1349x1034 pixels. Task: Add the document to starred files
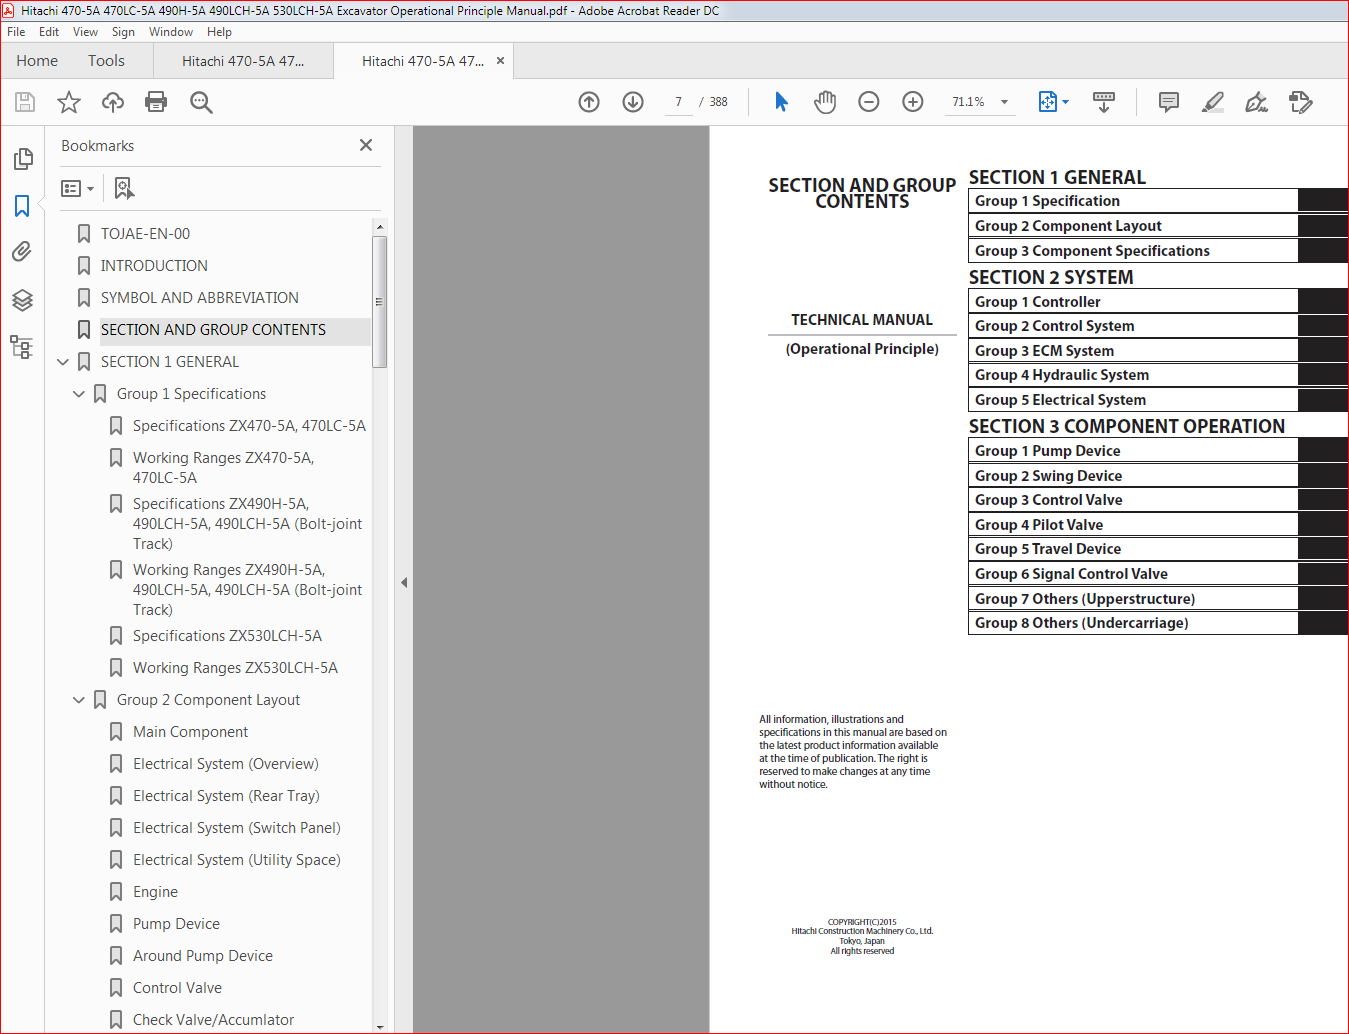69,102
